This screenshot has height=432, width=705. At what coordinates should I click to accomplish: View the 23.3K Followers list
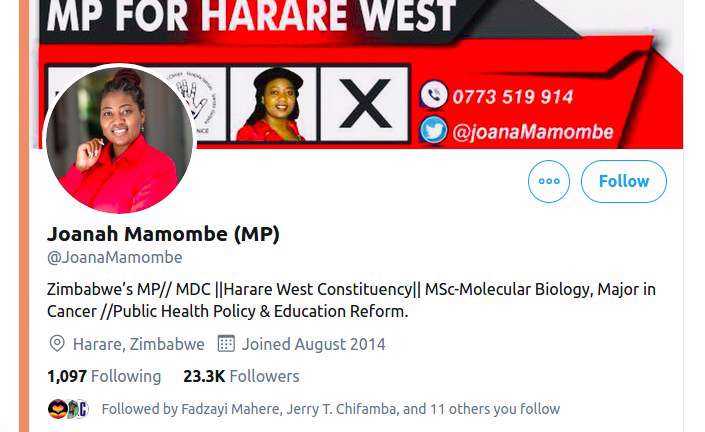tap(241, 376)
